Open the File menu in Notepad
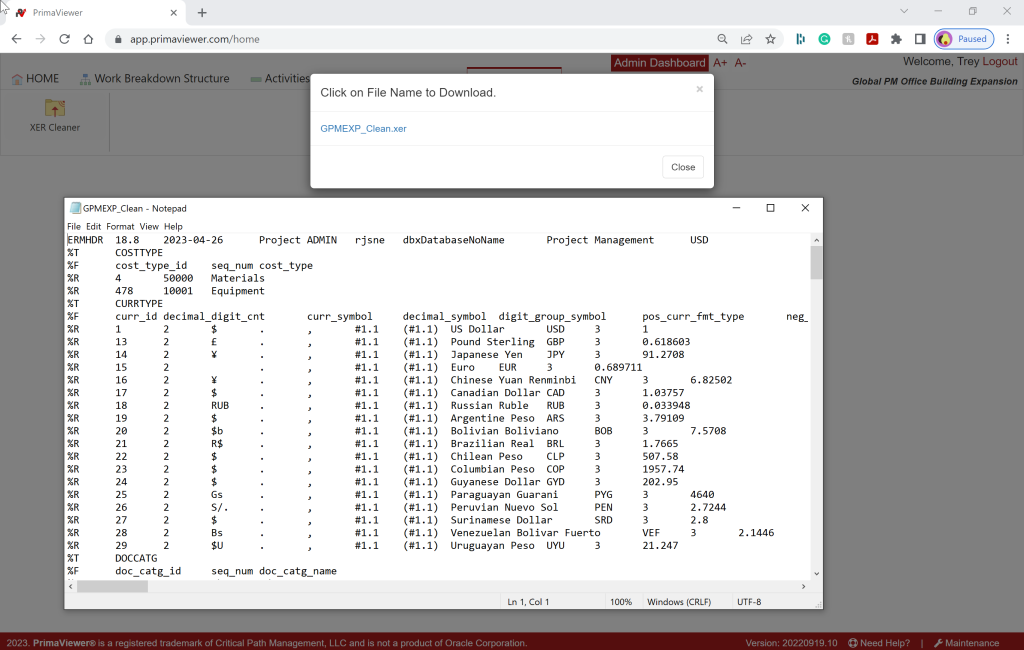 coord(74,227)
